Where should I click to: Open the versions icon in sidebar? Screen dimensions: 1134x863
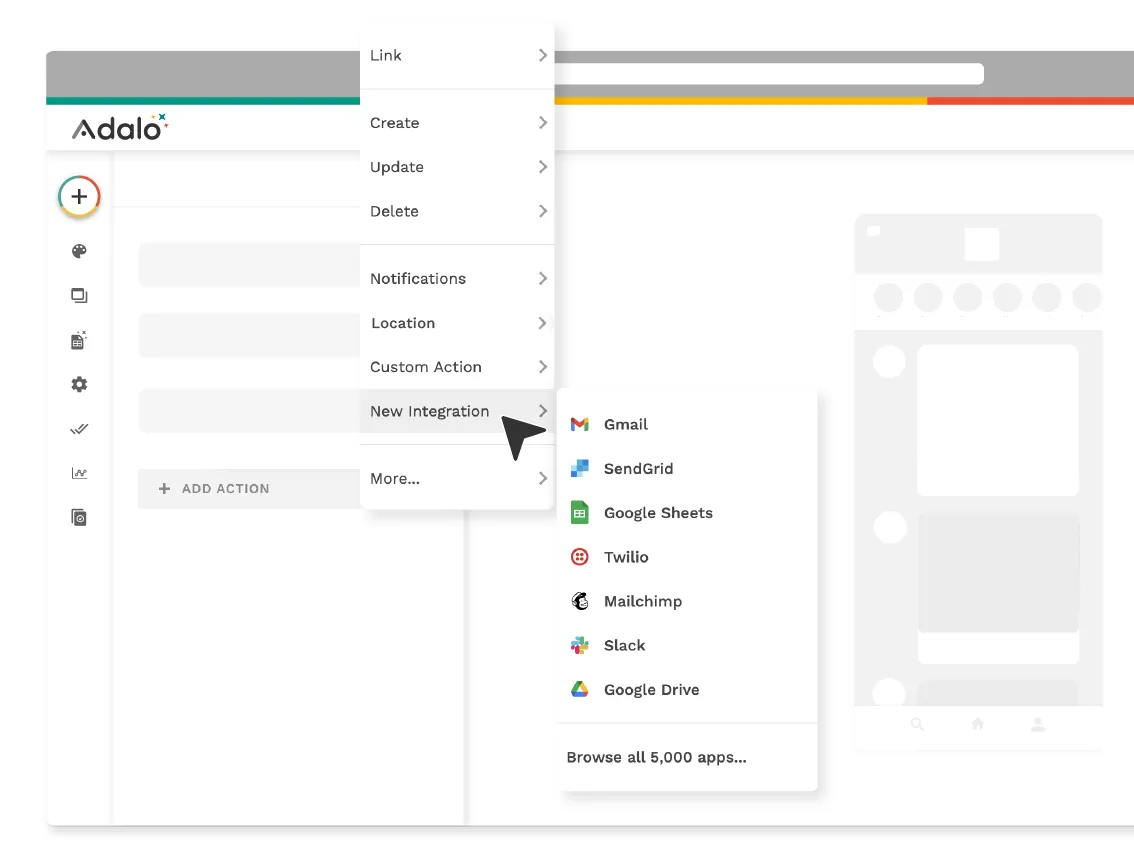coord(79,517)
